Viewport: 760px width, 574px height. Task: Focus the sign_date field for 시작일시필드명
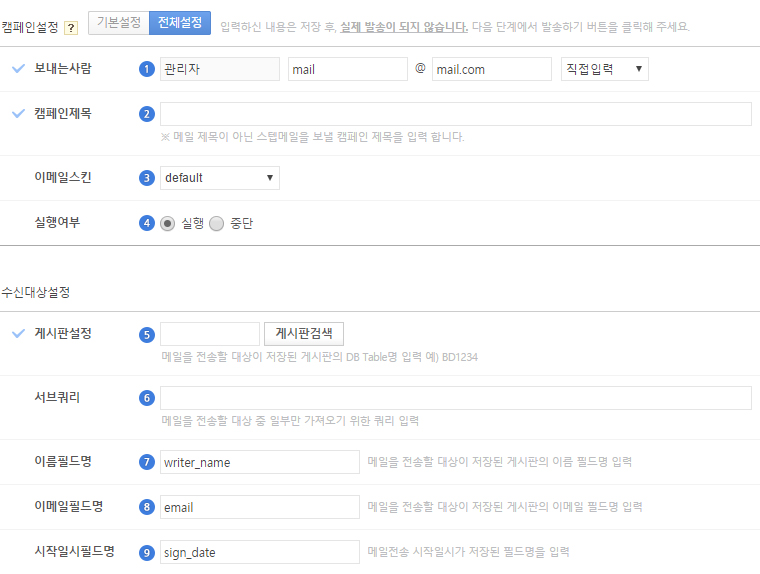pos(259,553)
